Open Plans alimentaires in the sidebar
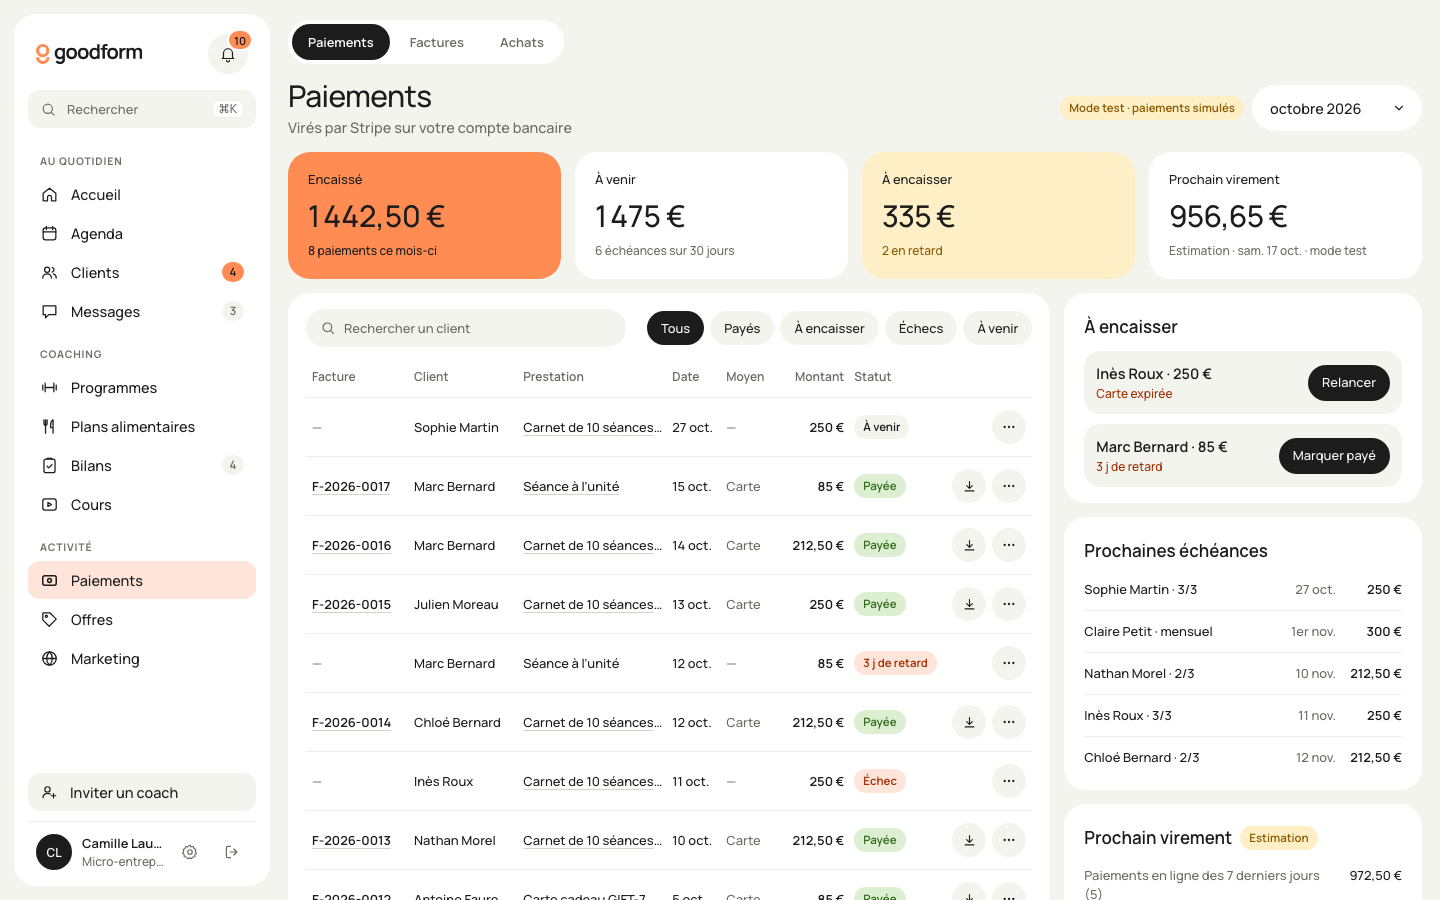The image size is (1440, 900). [142, 427]
